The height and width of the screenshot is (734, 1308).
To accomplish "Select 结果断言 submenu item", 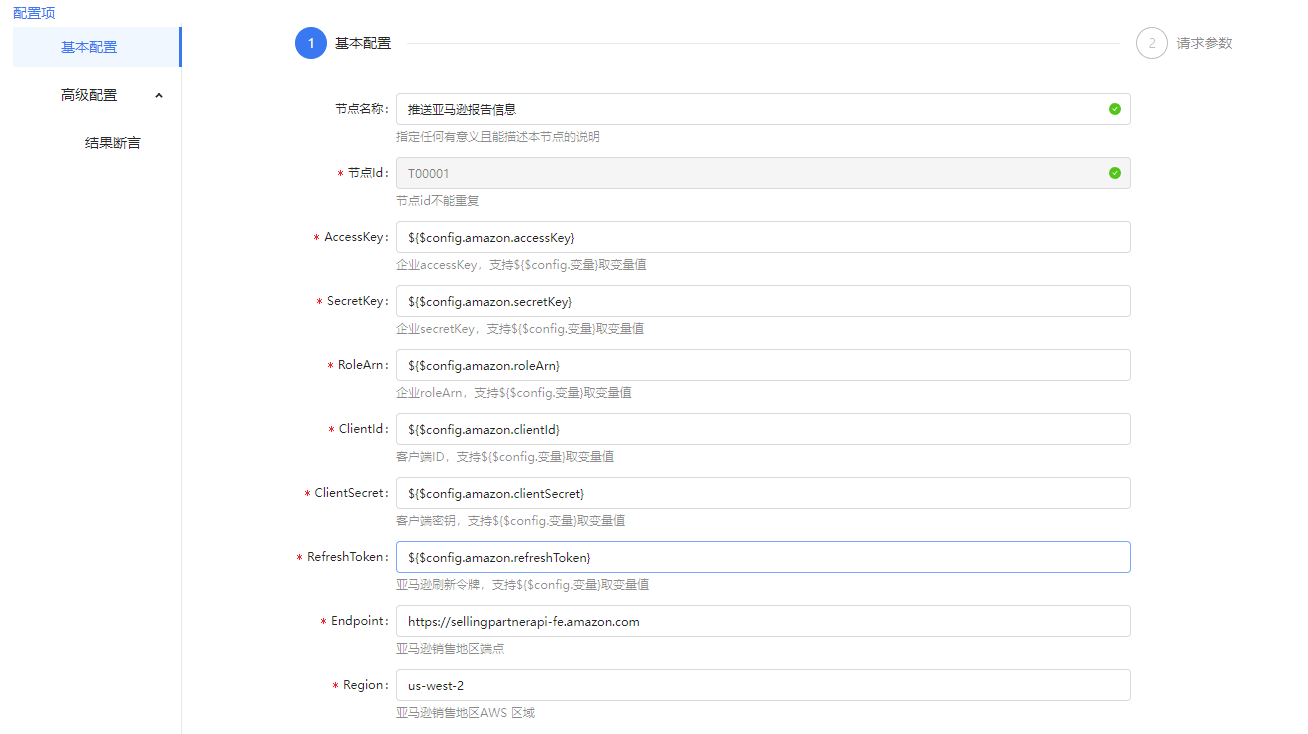I will point(113,143).
